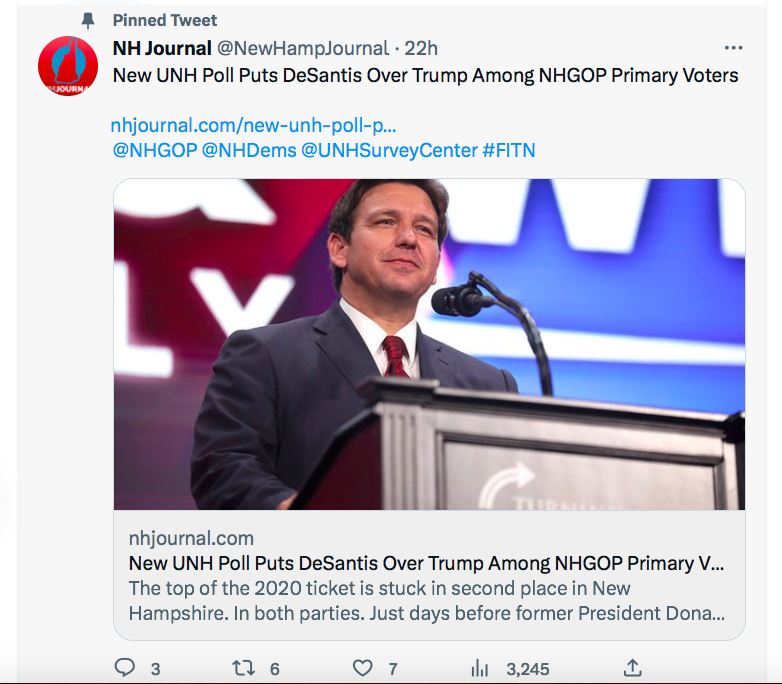The height and width of the screenshot is (684, 782).
Task: Like the tweet with the heart icon
Action: 363,668
